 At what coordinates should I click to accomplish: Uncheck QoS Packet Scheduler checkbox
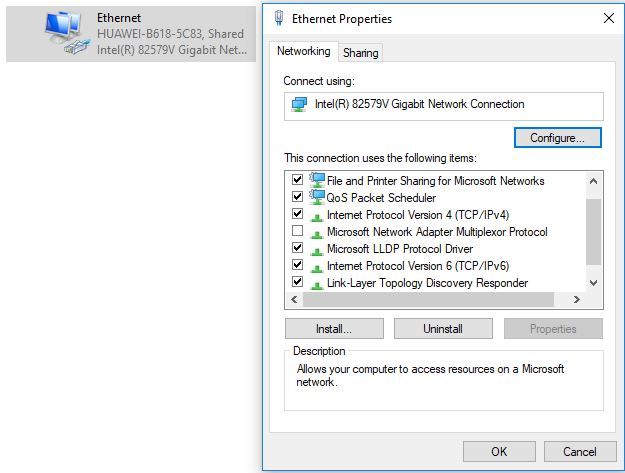[x=297, y=196]
